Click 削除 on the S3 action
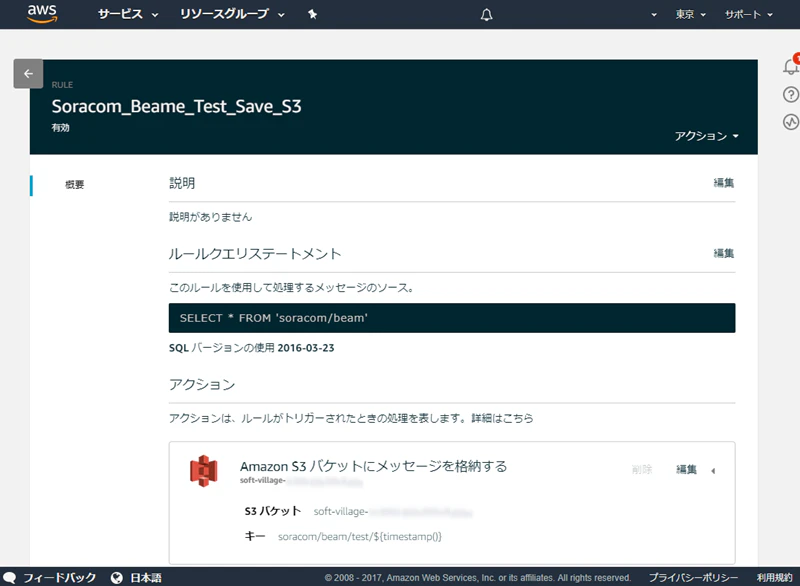 pos(642,469)
